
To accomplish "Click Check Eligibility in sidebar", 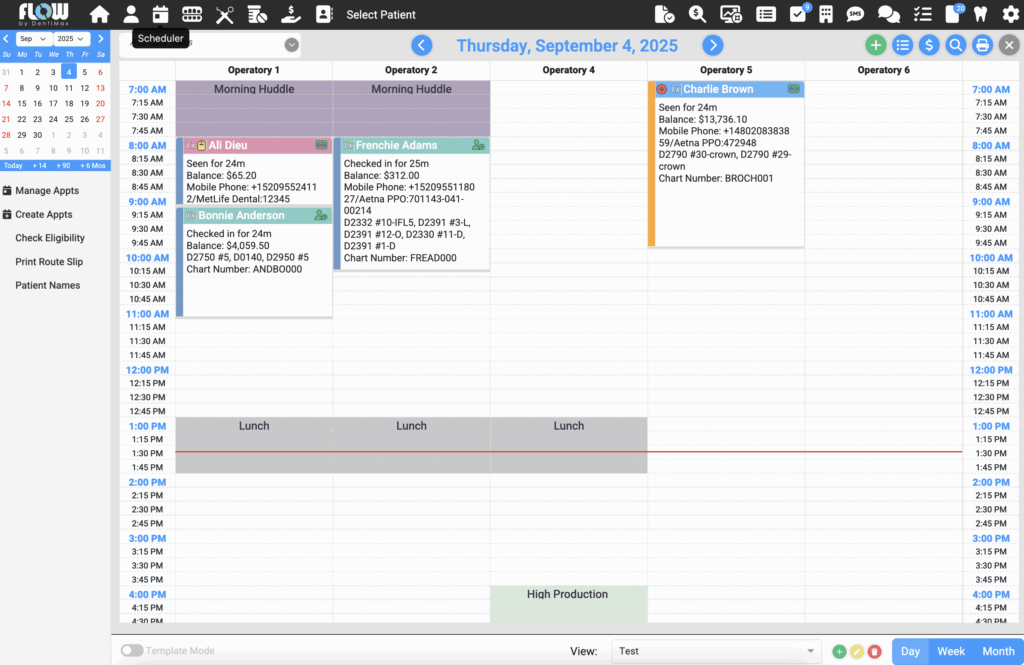I will [50, 238].
